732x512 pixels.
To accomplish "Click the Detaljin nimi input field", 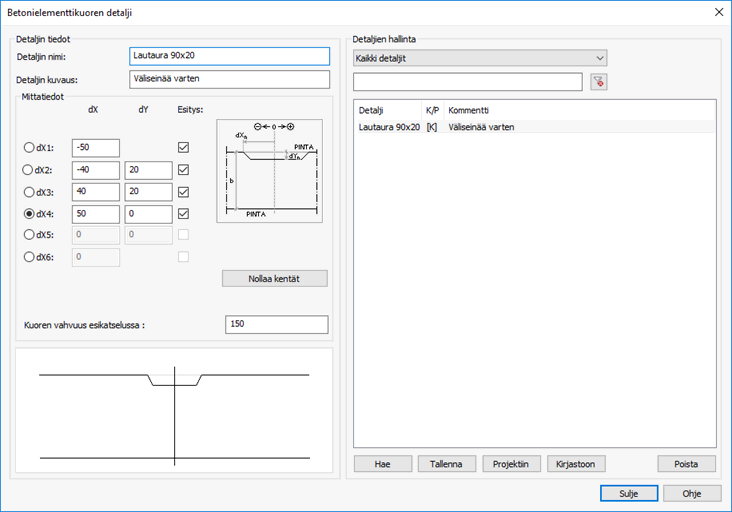I will 229,56.
